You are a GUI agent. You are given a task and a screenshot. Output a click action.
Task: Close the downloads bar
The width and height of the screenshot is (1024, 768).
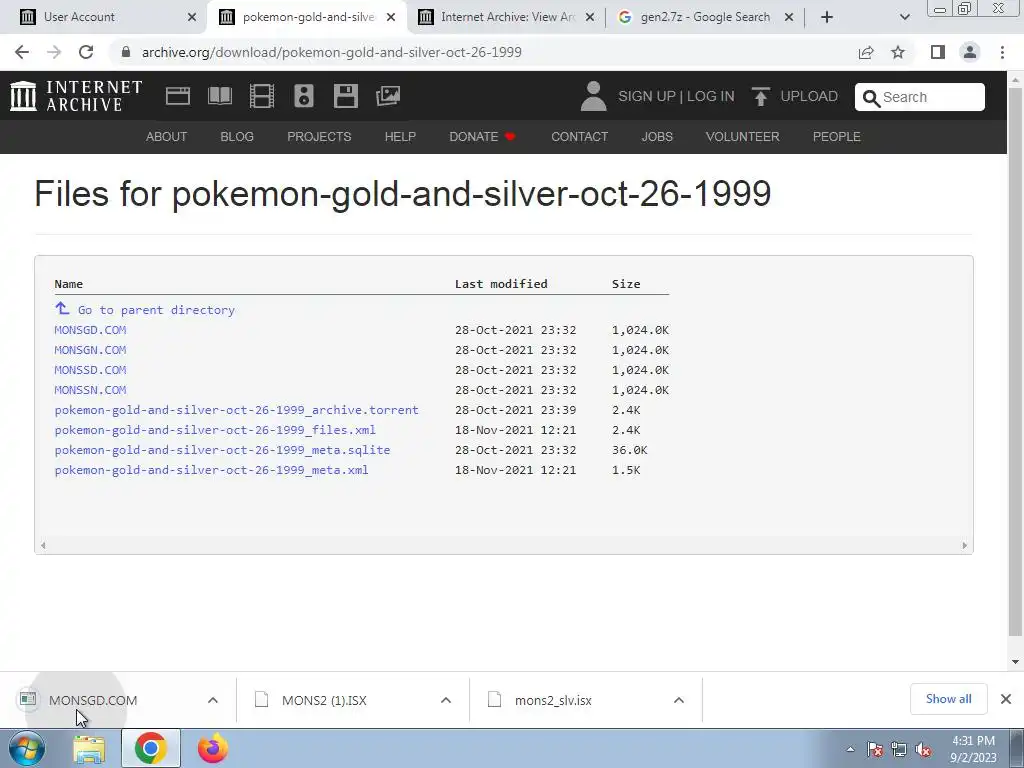click(x=1006, y=699)
